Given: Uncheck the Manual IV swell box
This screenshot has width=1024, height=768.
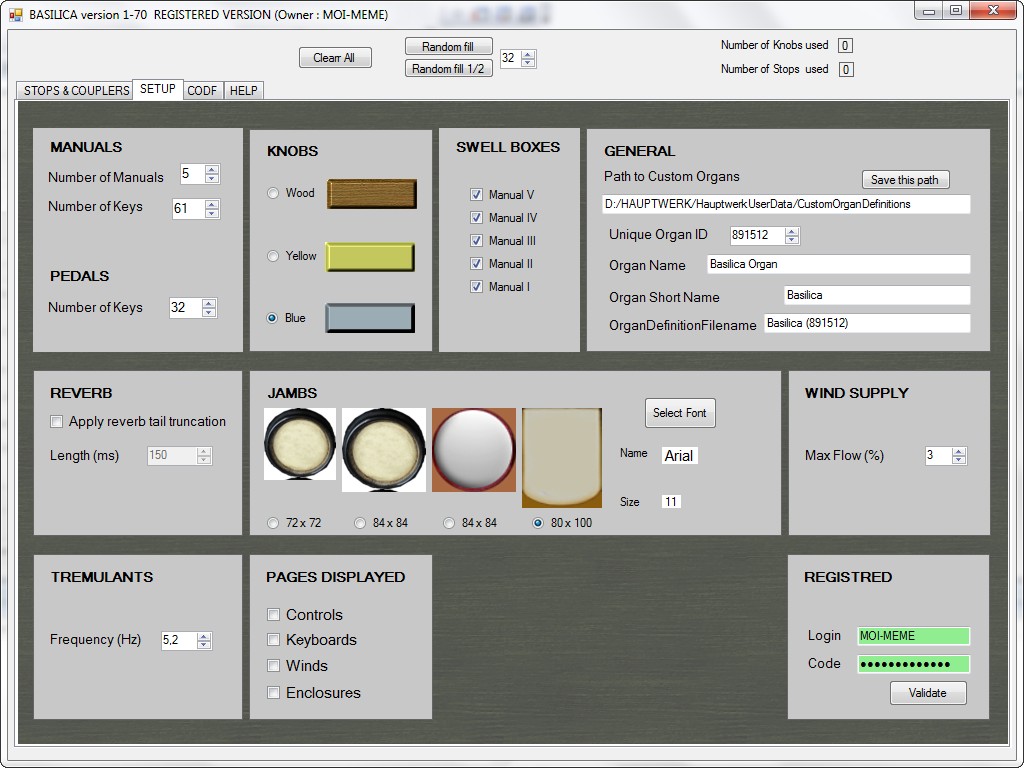Looking at the screenshot, I should pos(477,217).
